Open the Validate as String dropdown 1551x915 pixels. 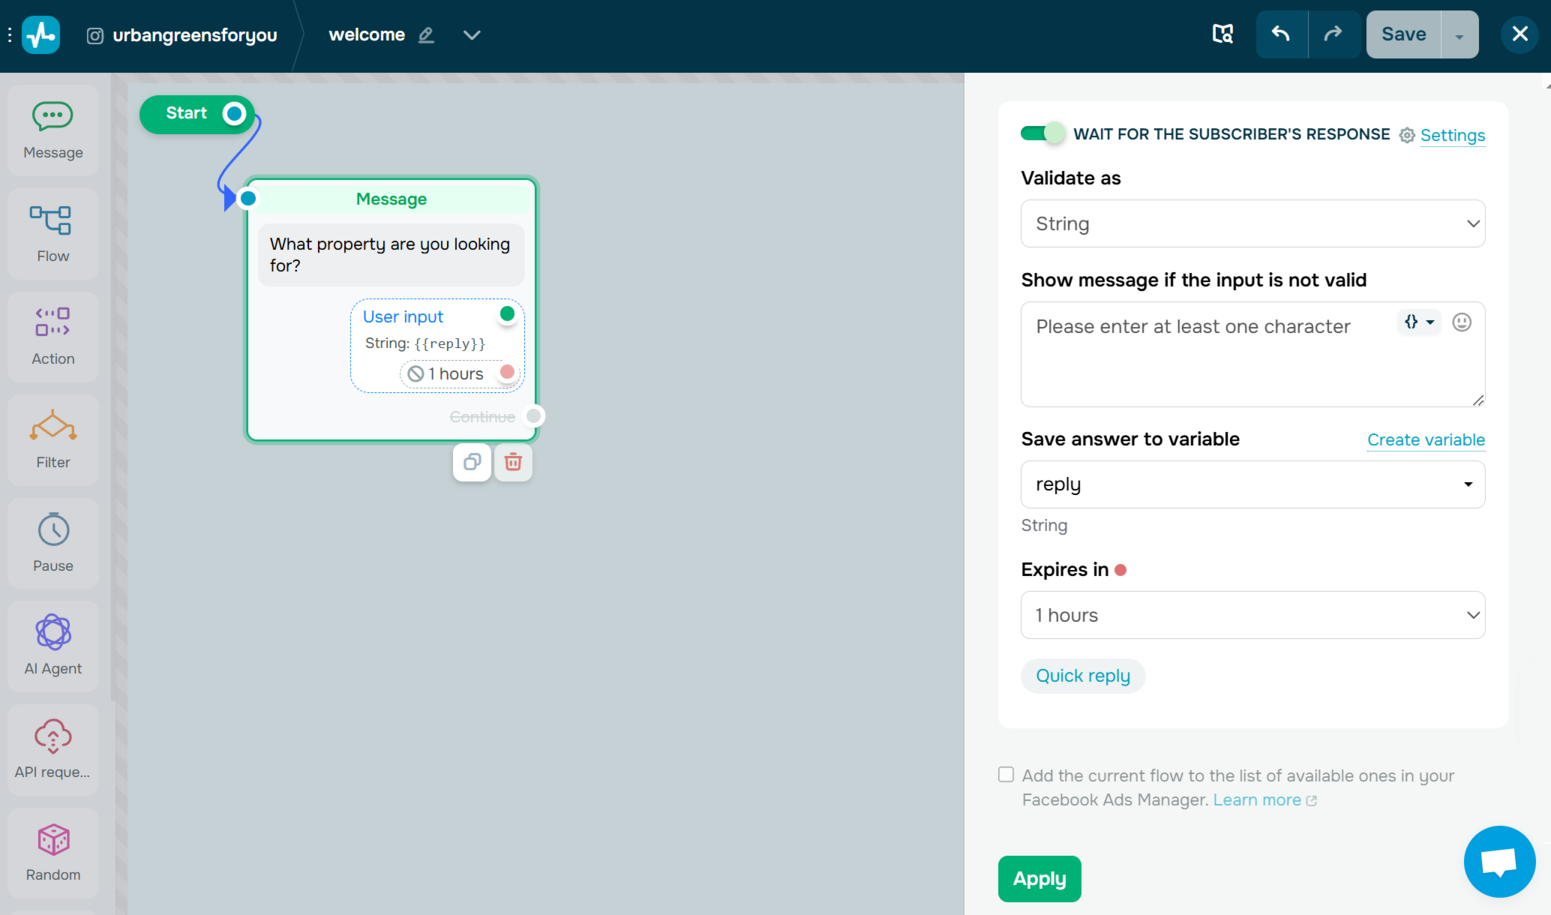click(1251, 223)
